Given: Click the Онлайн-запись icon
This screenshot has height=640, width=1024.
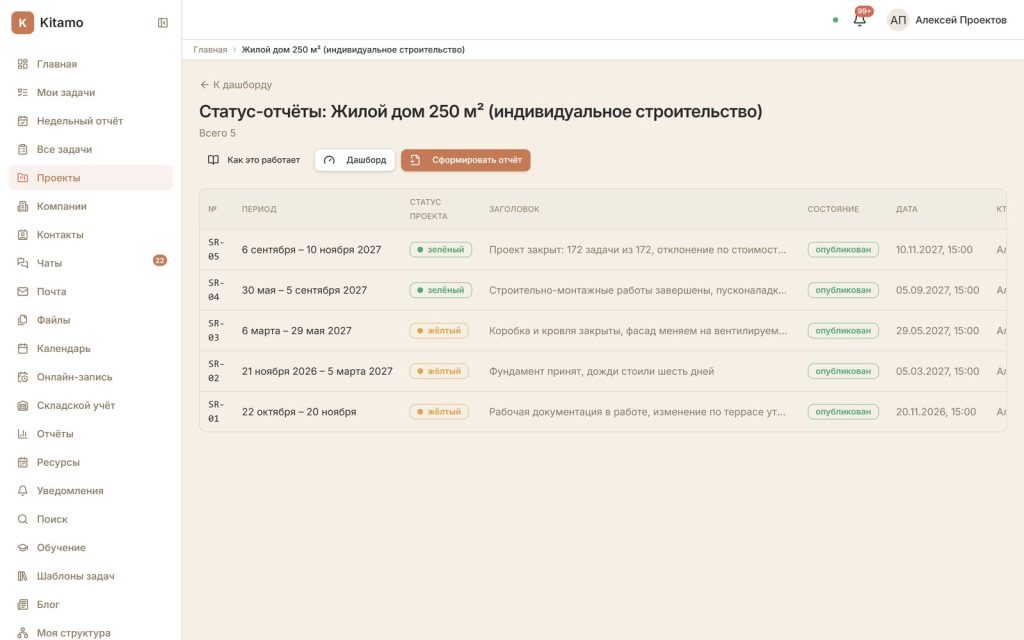Looking at the screenshot, I should point(23,377).
